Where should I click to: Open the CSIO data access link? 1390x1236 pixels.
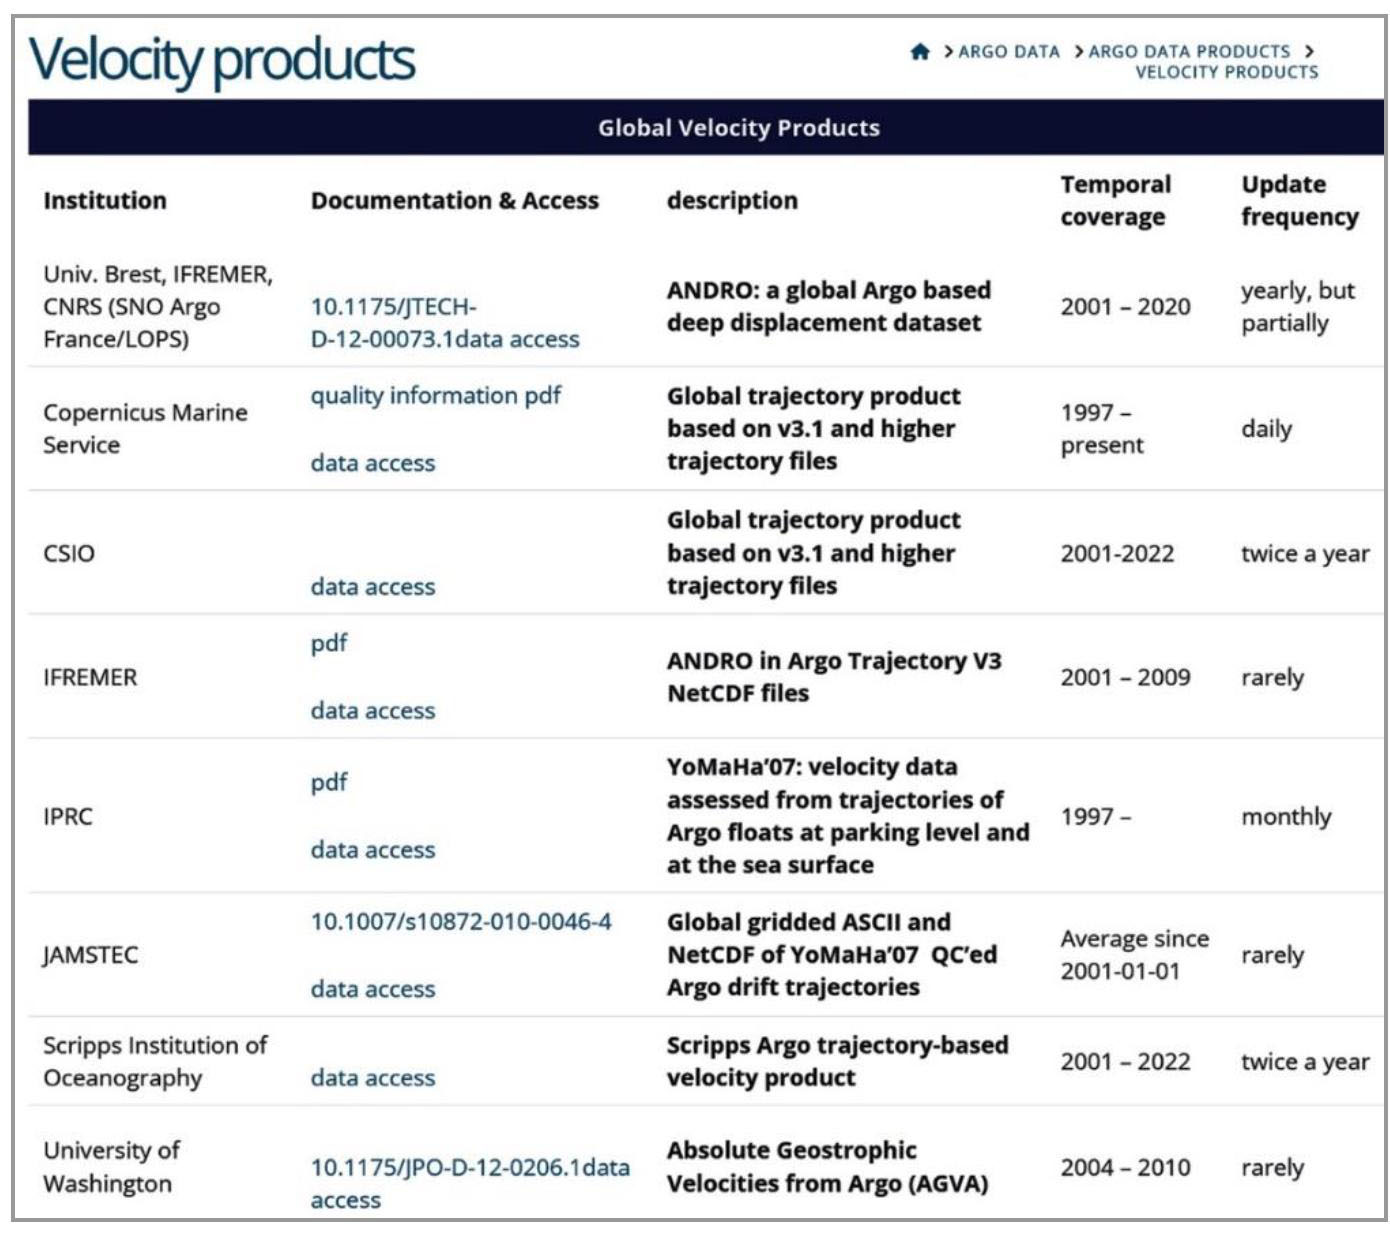pos(373,587)
